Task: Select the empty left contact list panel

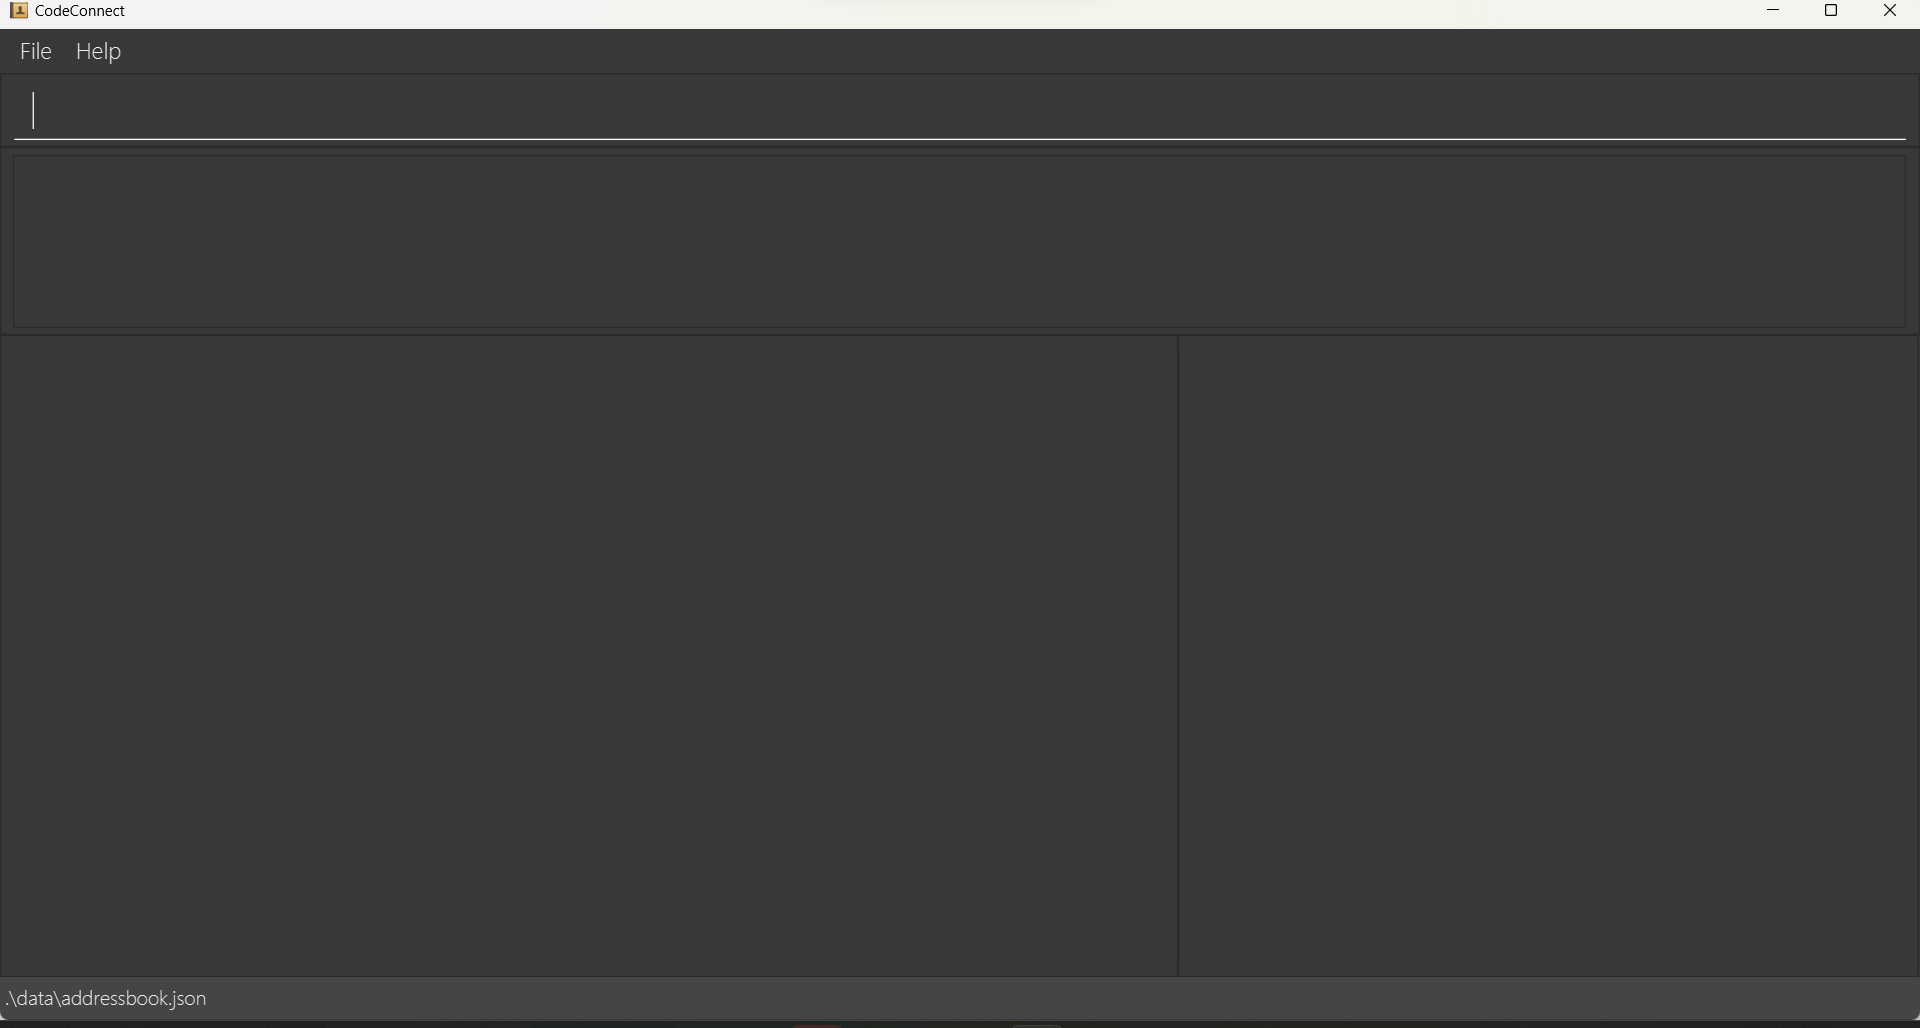Action: coord(589,656)
